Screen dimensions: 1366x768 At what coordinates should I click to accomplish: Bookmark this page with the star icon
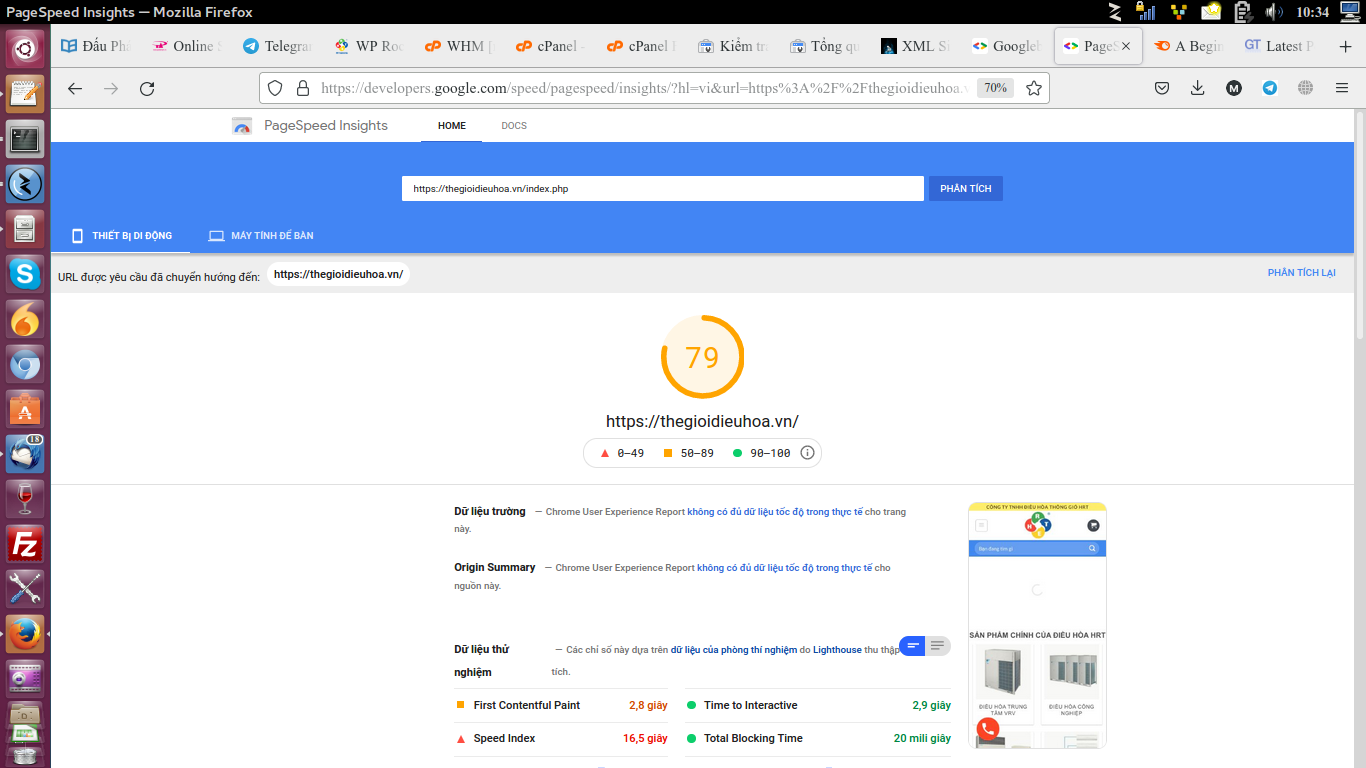click(x=1034, y=88)
